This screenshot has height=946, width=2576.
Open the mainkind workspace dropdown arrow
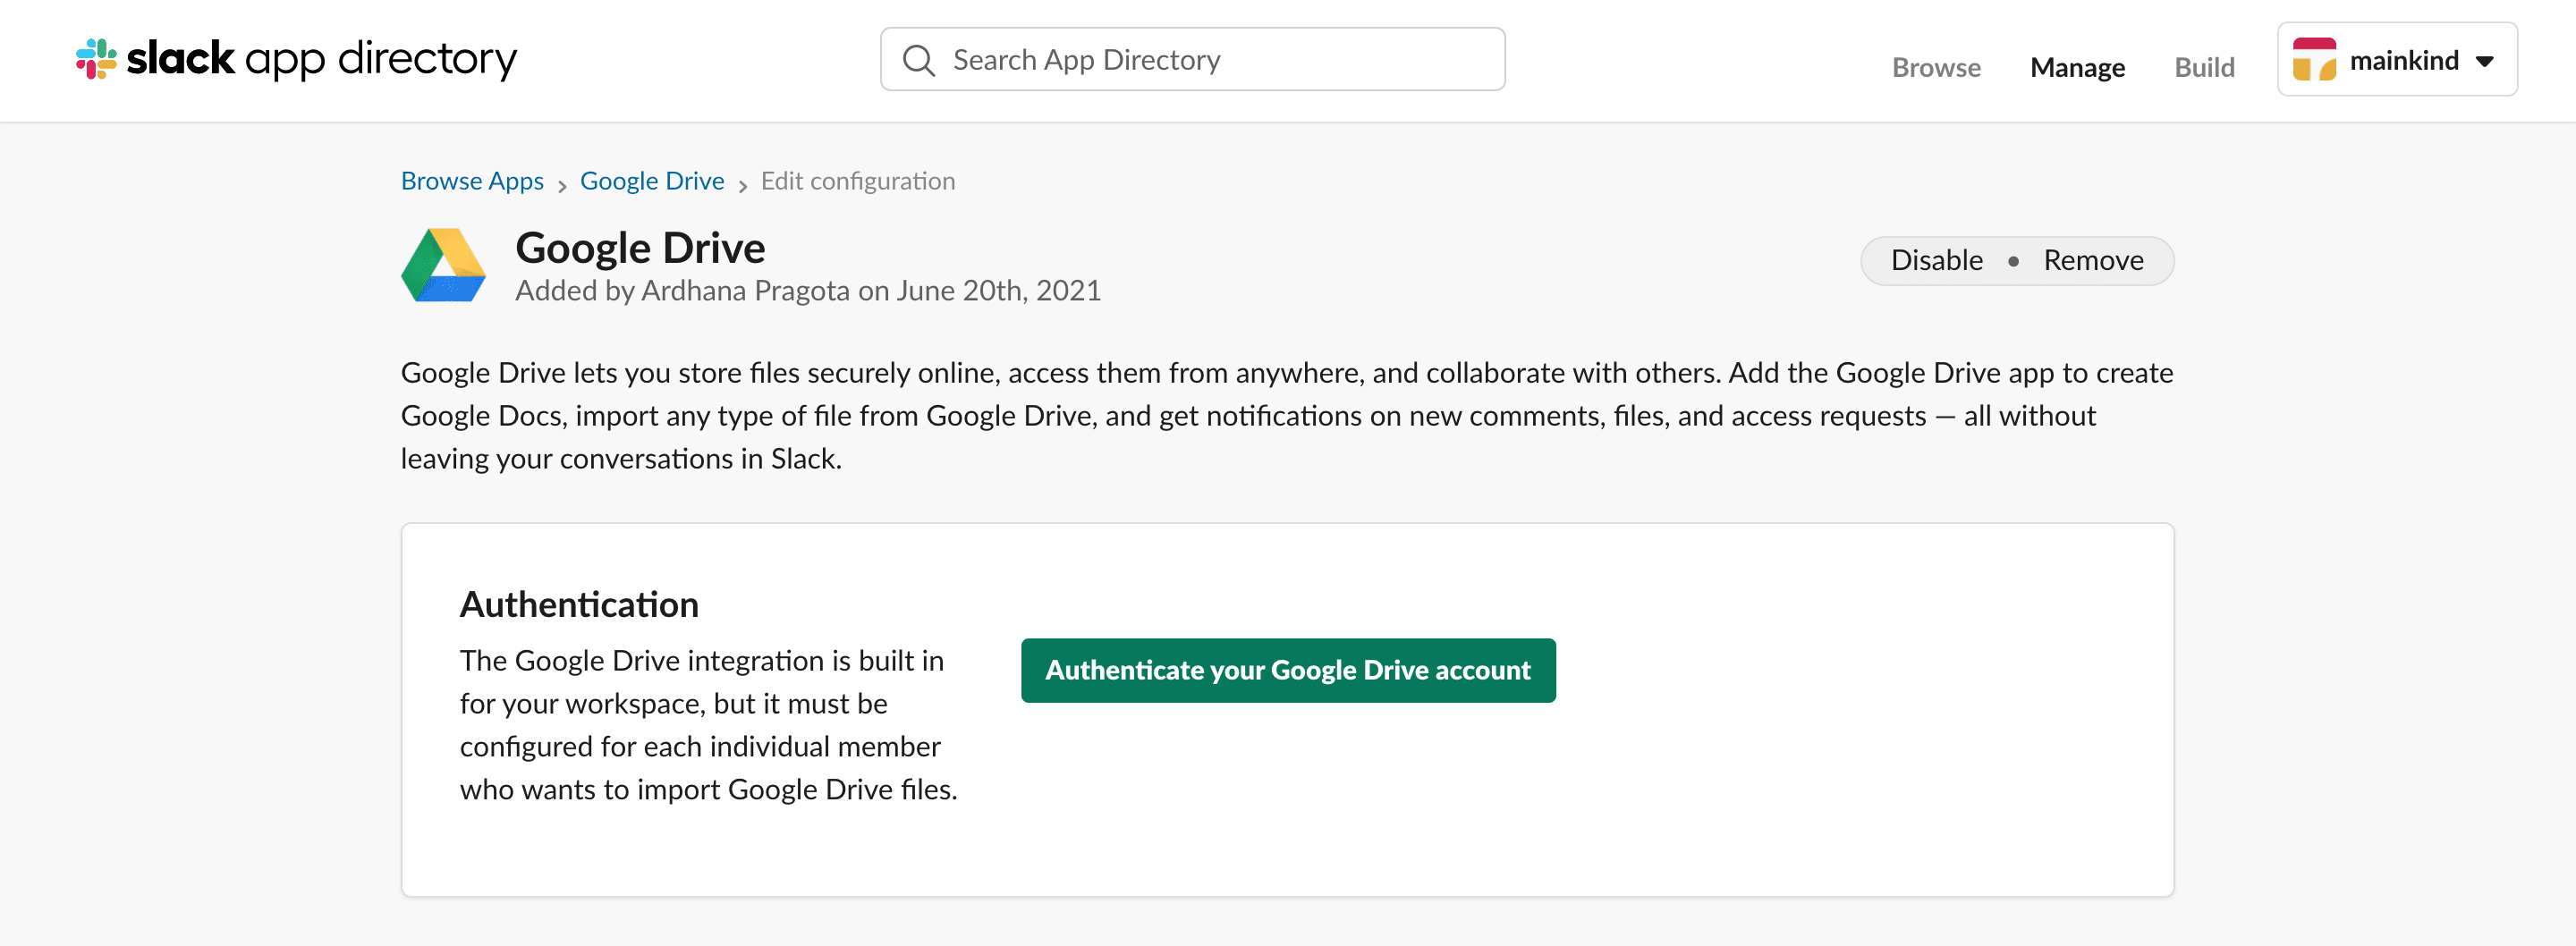[x=2485, y=61]
